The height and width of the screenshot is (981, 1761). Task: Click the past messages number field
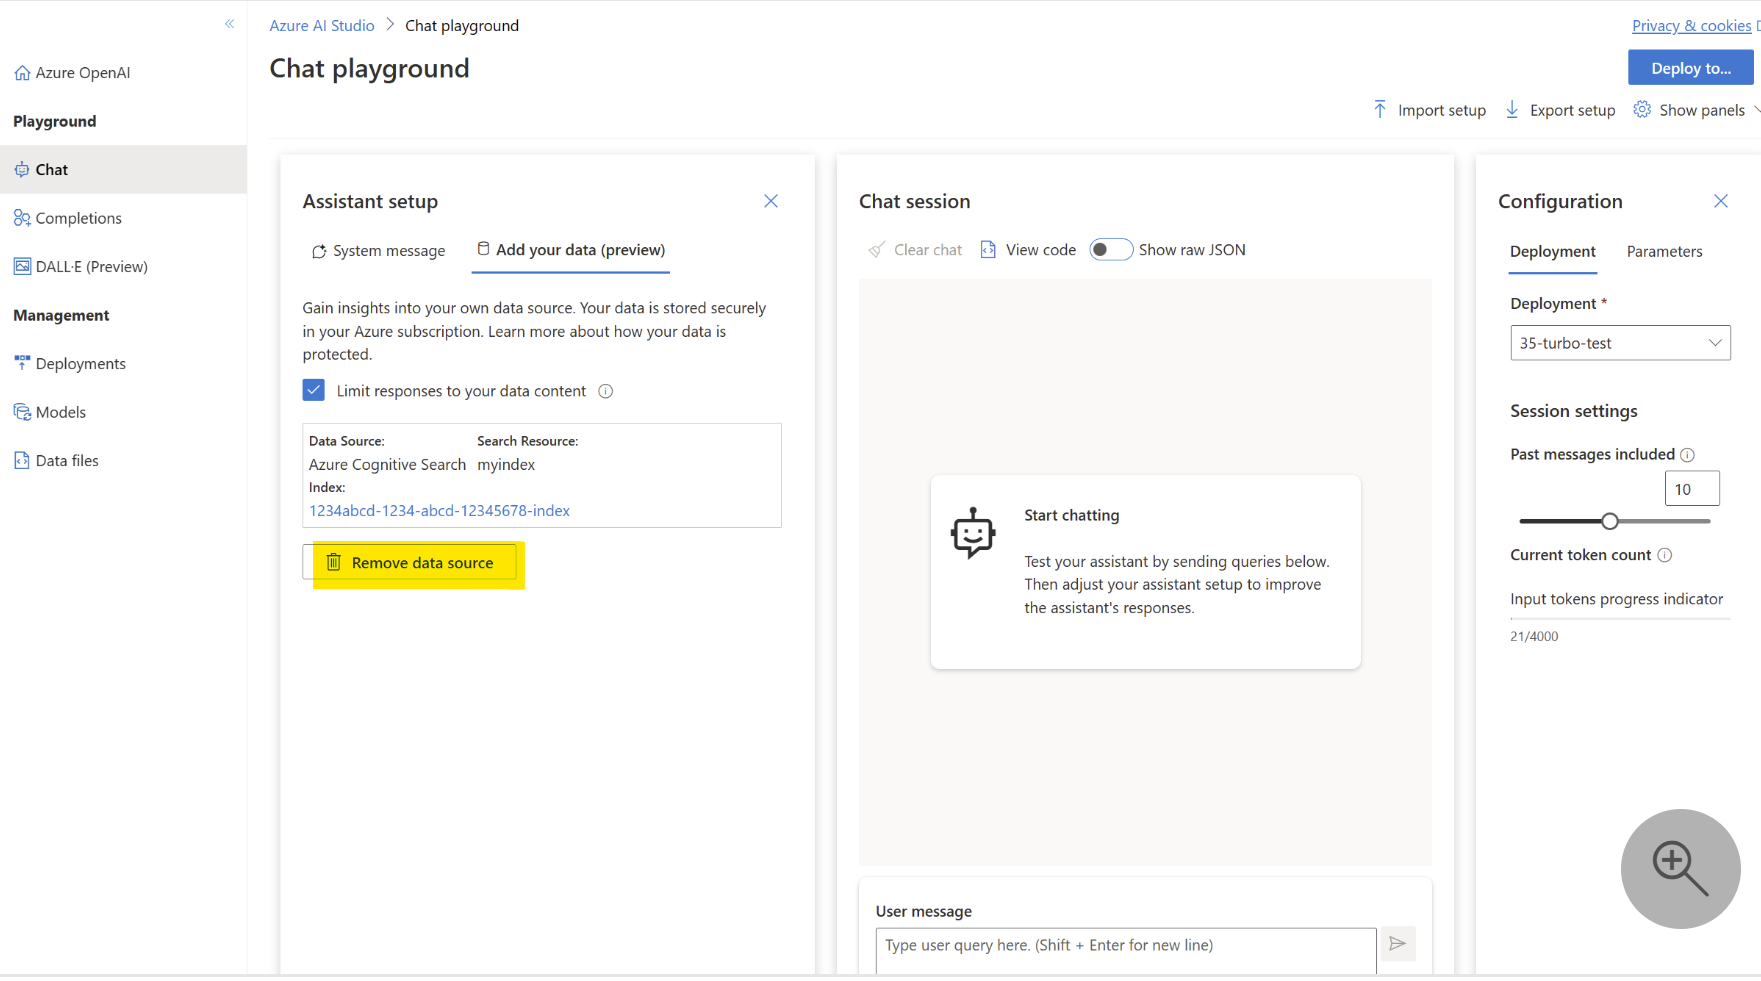(x=1692, y=489)
